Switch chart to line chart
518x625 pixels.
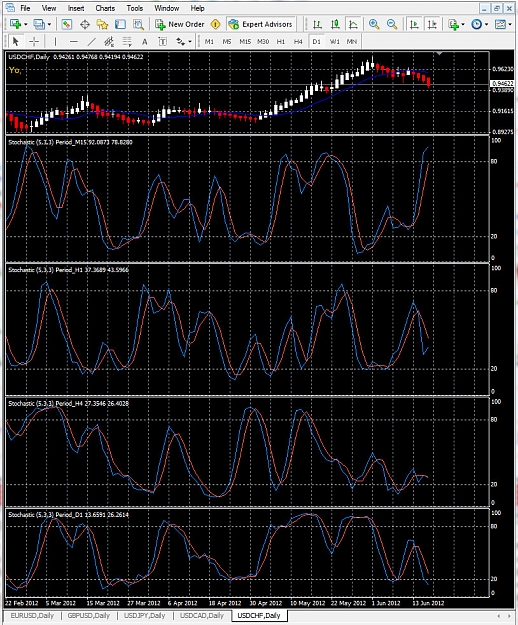[x=353, y=24]
